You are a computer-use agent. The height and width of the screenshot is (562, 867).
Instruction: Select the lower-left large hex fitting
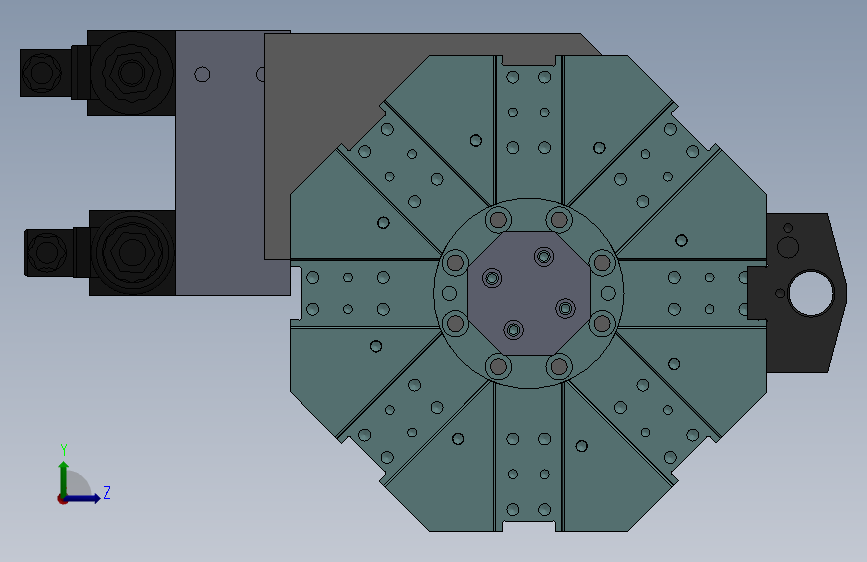click(132, 252)
